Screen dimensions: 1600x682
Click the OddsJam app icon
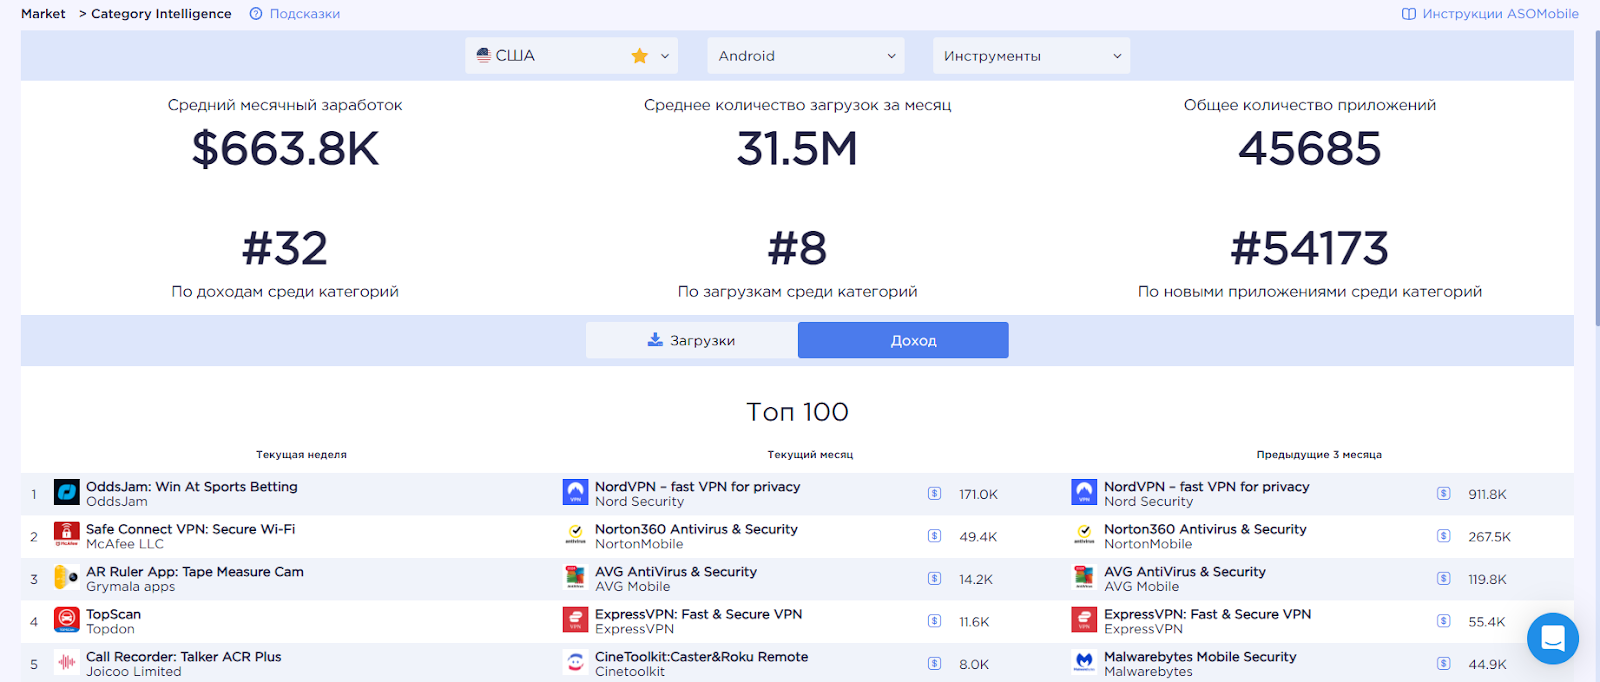coord(67,492)
